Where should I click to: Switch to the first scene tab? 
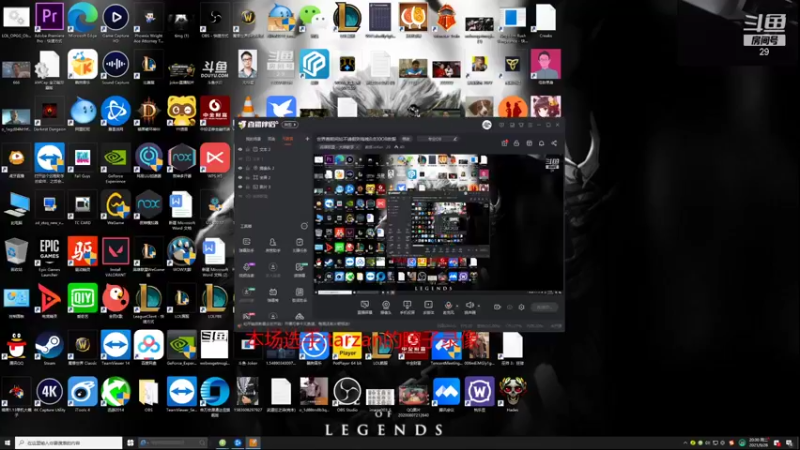pos(253,139)
